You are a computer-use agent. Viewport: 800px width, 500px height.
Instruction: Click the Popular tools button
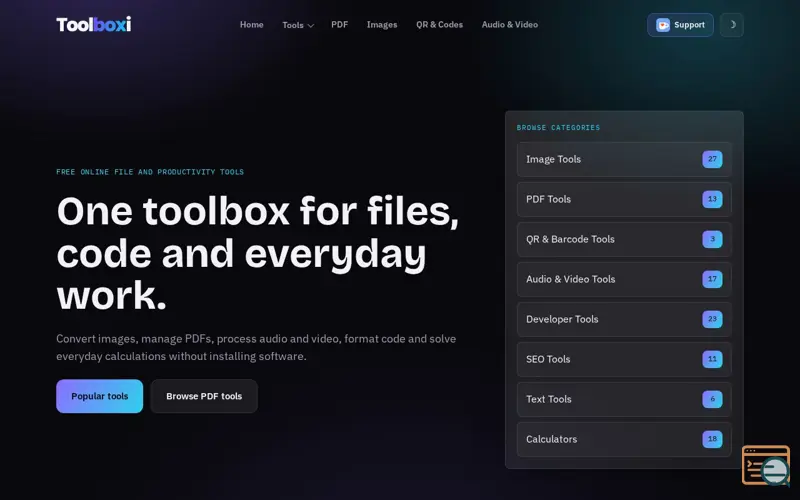point(99,396)
